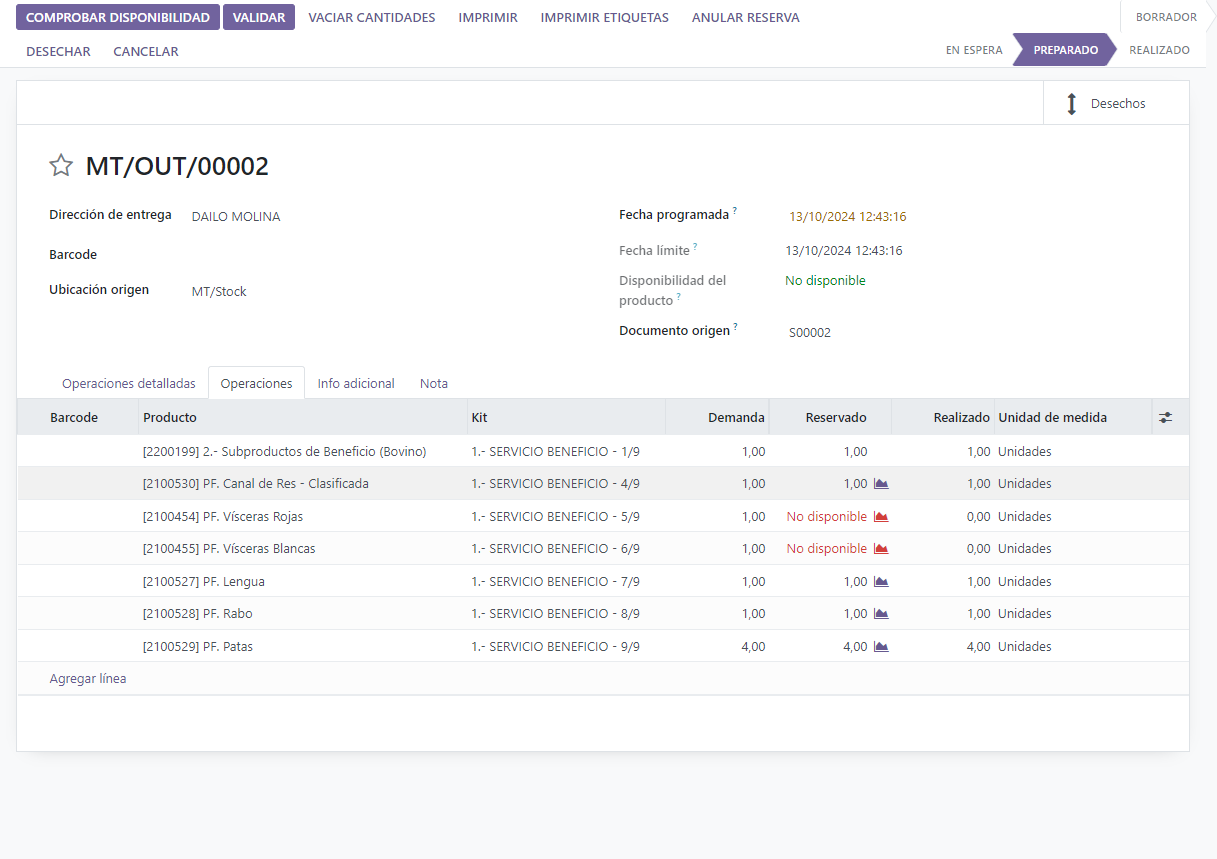Open forecast chart icon for PF. Rabo
This screenshot has width=1217, height=859.
point(881,614)
